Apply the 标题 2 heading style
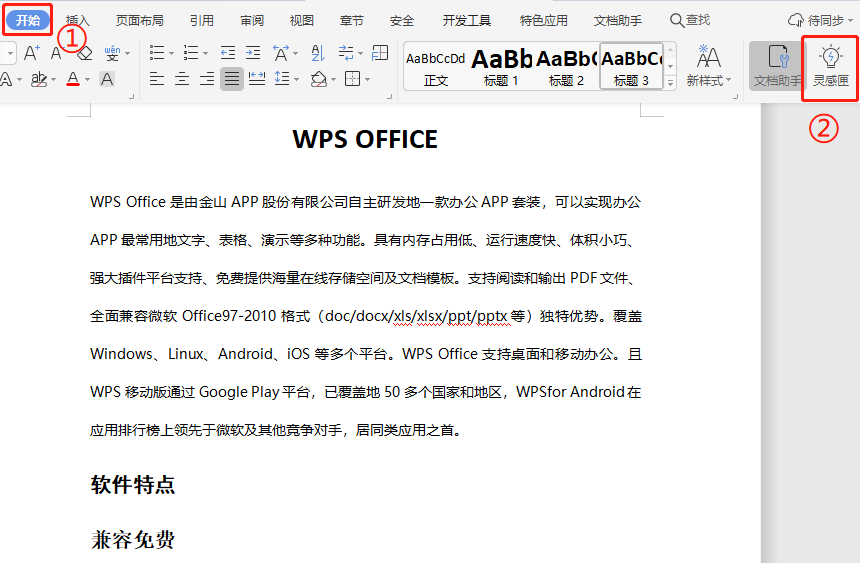Viewport: 860px width, 563px height. pyautogui.click(x=567, y=66)
